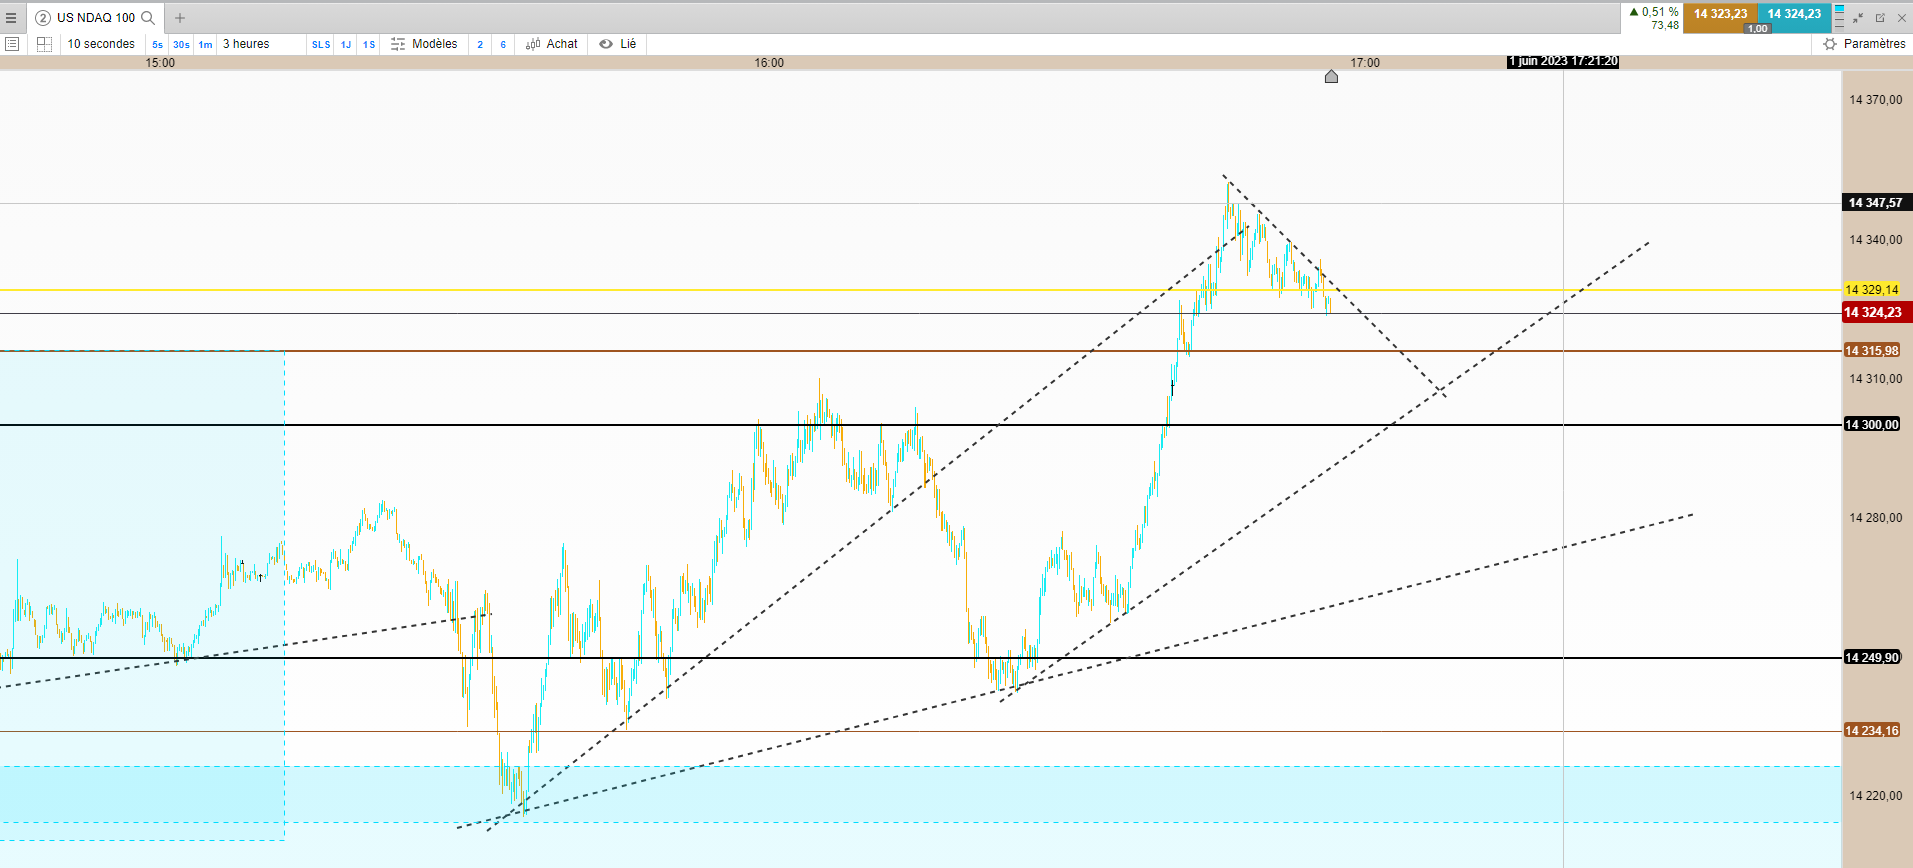Click the 14 340,00 price scale label

[1876, 240]
